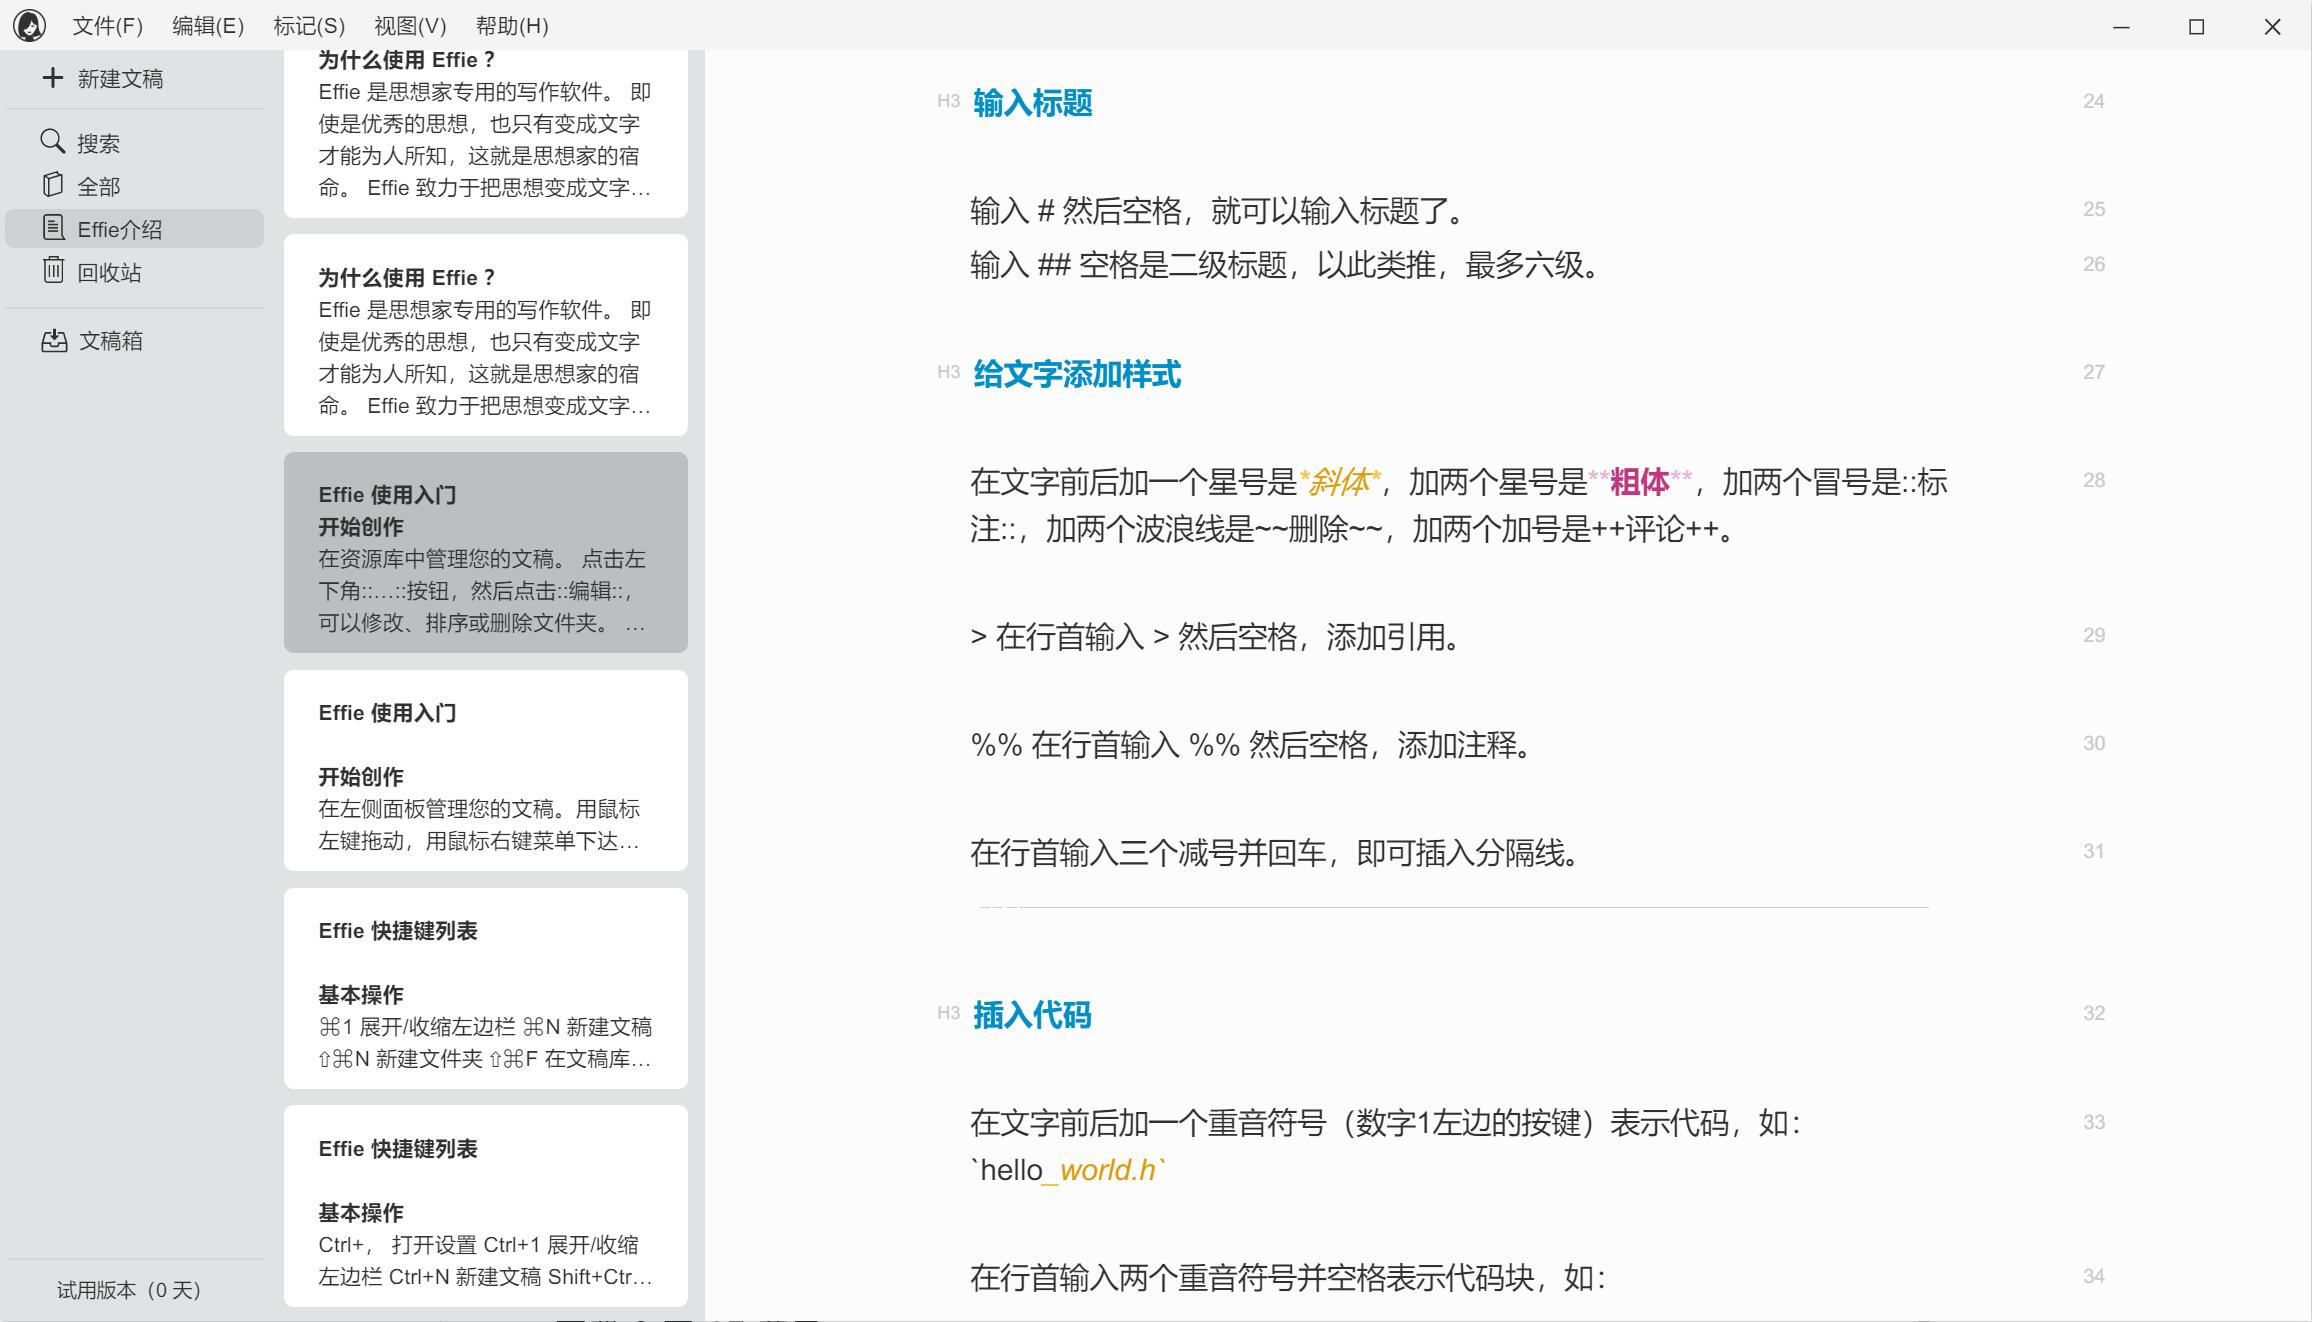
Task: Open the first Effie 快捷键列表 document card
Action: pyautogui.click(x=485, y=988)
